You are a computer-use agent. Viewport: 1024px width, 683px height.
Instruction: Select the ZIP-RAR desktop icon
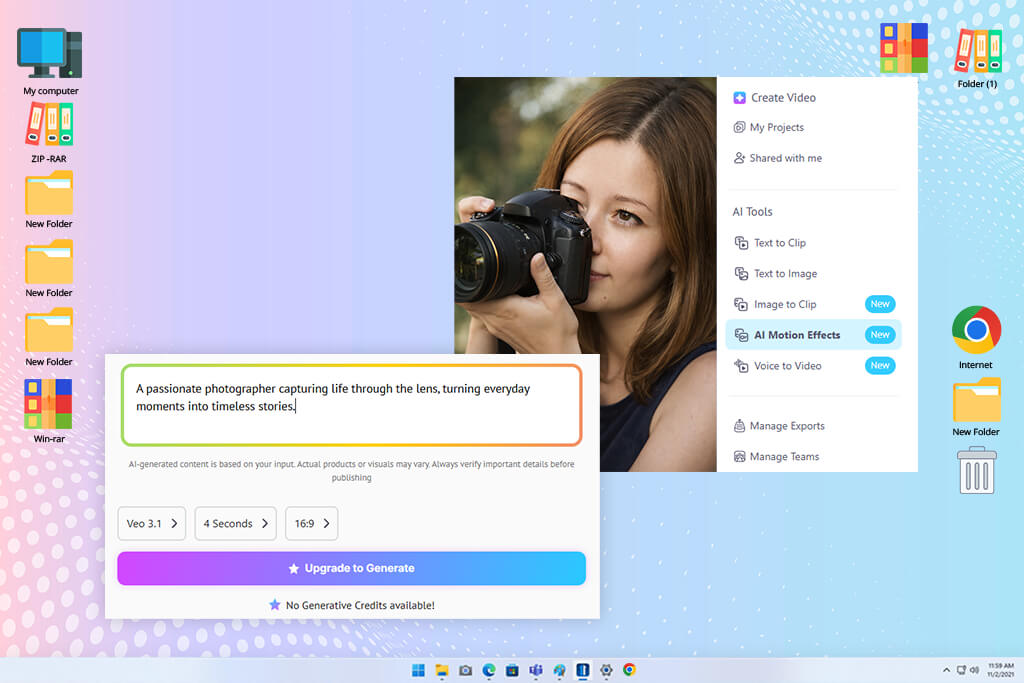(x=49, y=133)
